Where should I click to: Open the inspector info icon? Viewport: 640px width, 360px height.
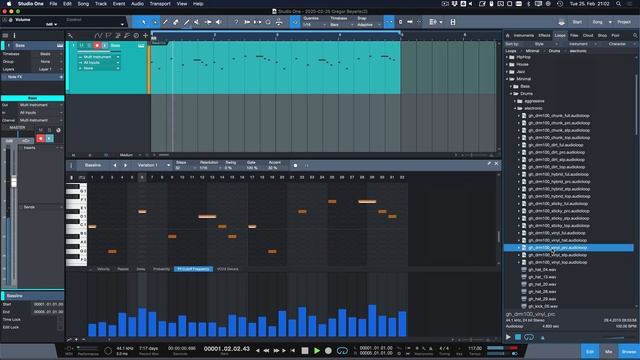[14, 36]
